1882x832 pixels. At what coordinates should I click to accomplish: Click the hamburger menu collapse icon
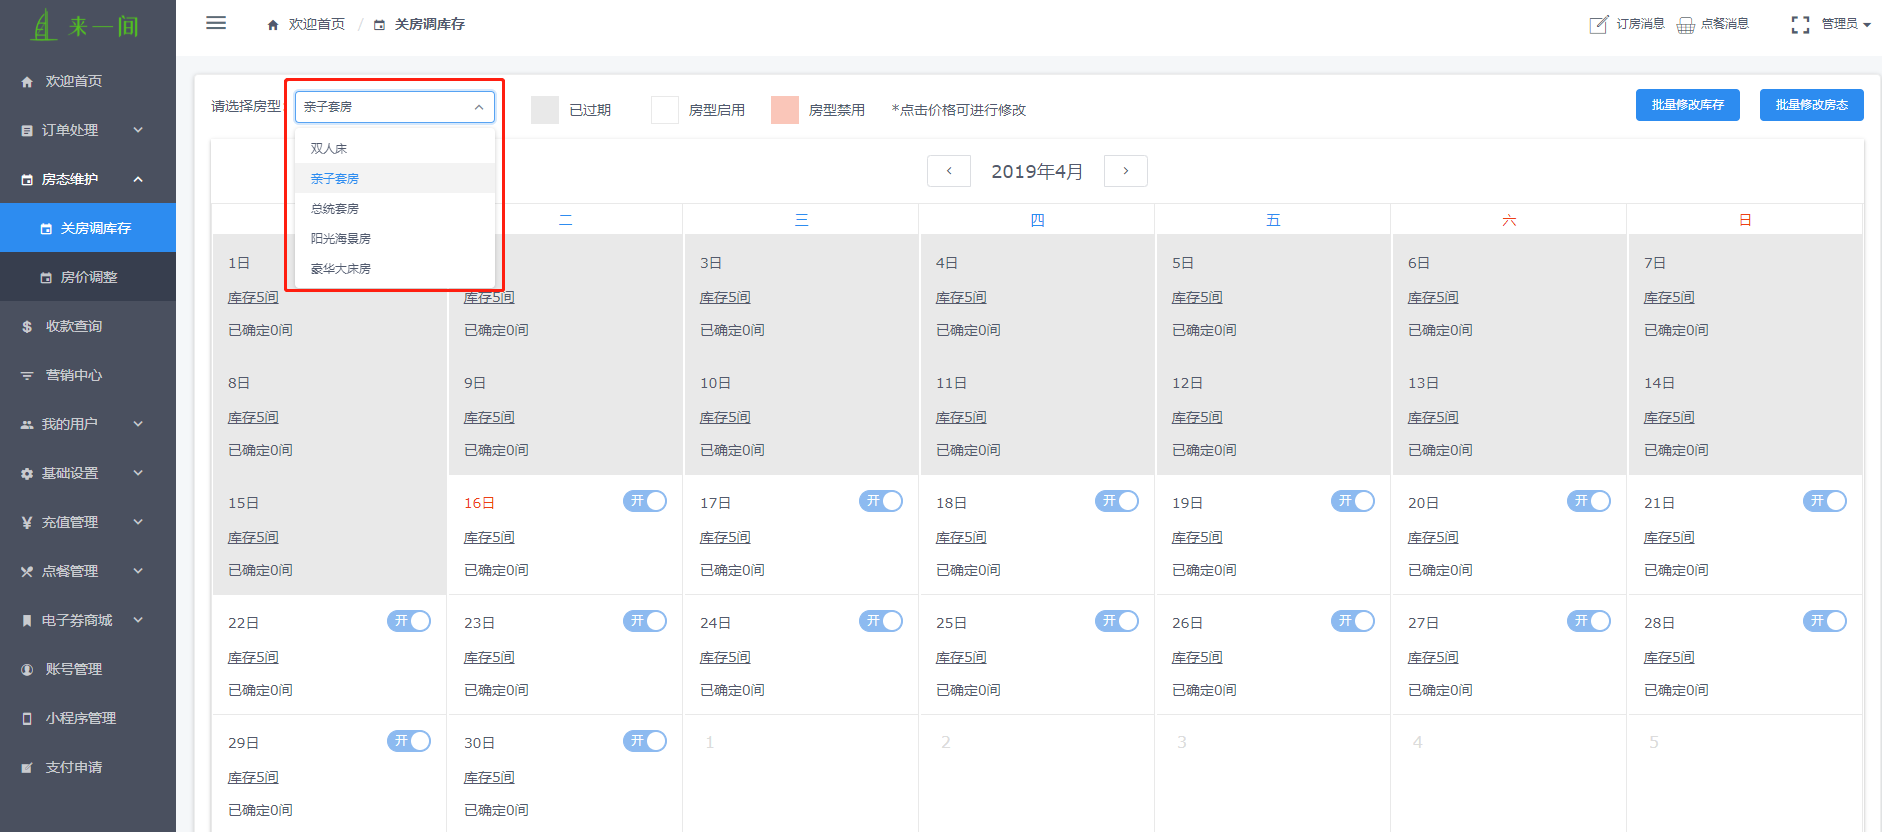click(x=215, y=23)
